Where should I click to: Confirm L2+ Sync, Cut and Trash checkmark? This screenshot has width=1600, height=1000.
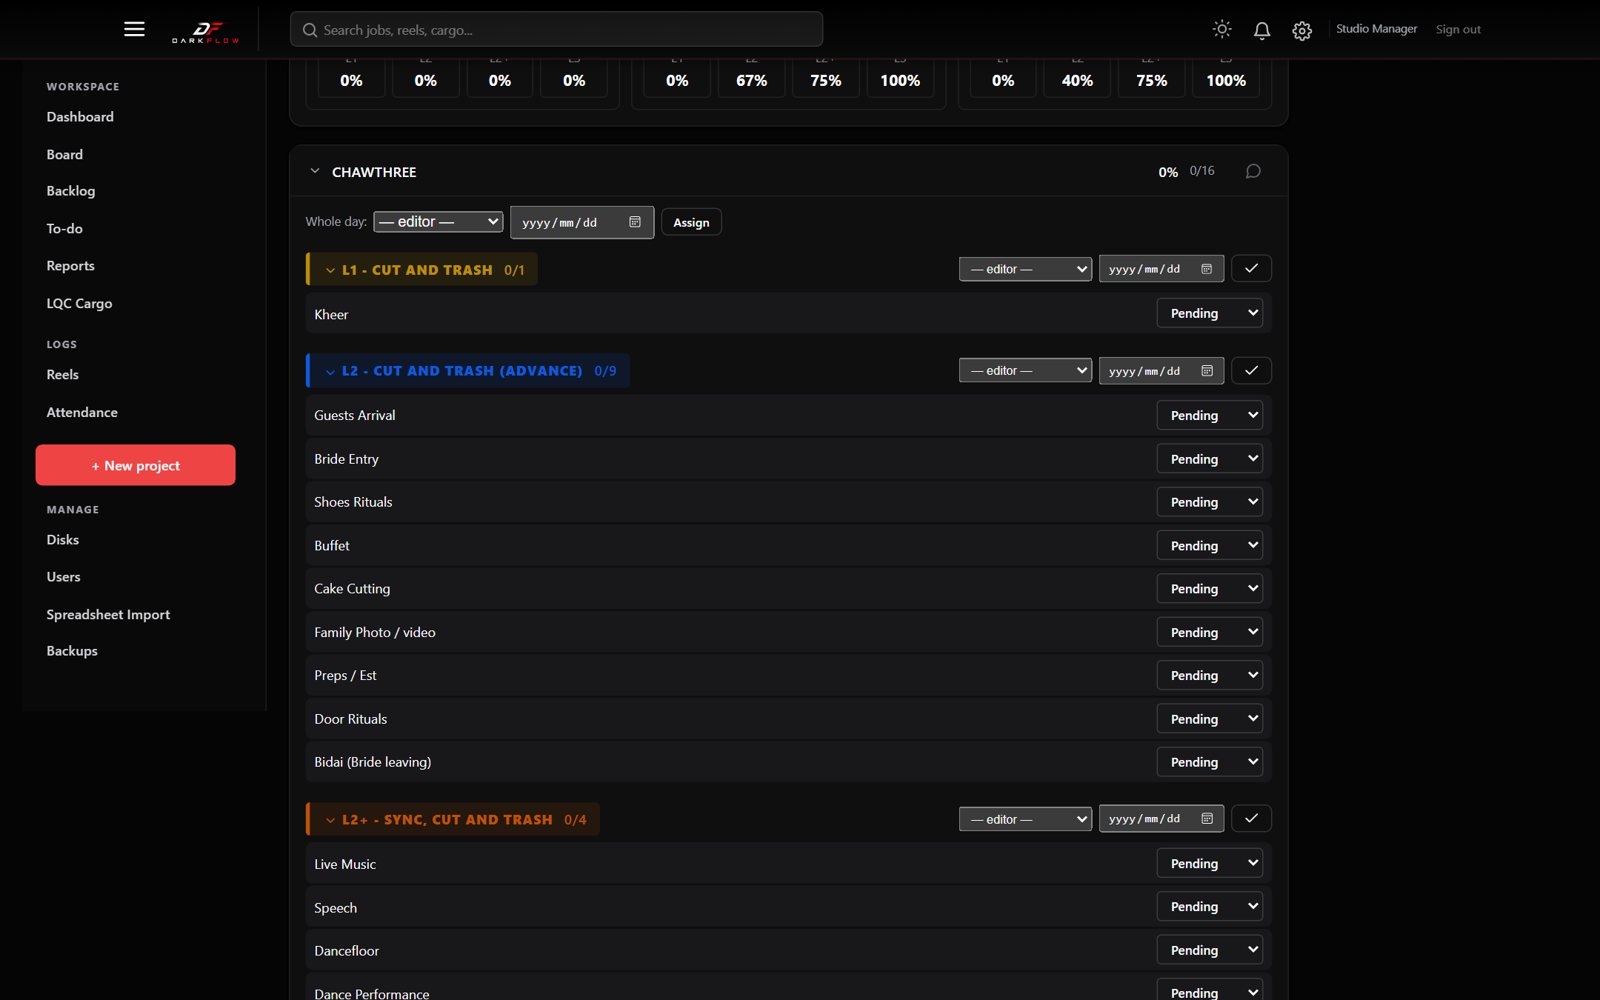(1251, 818)
